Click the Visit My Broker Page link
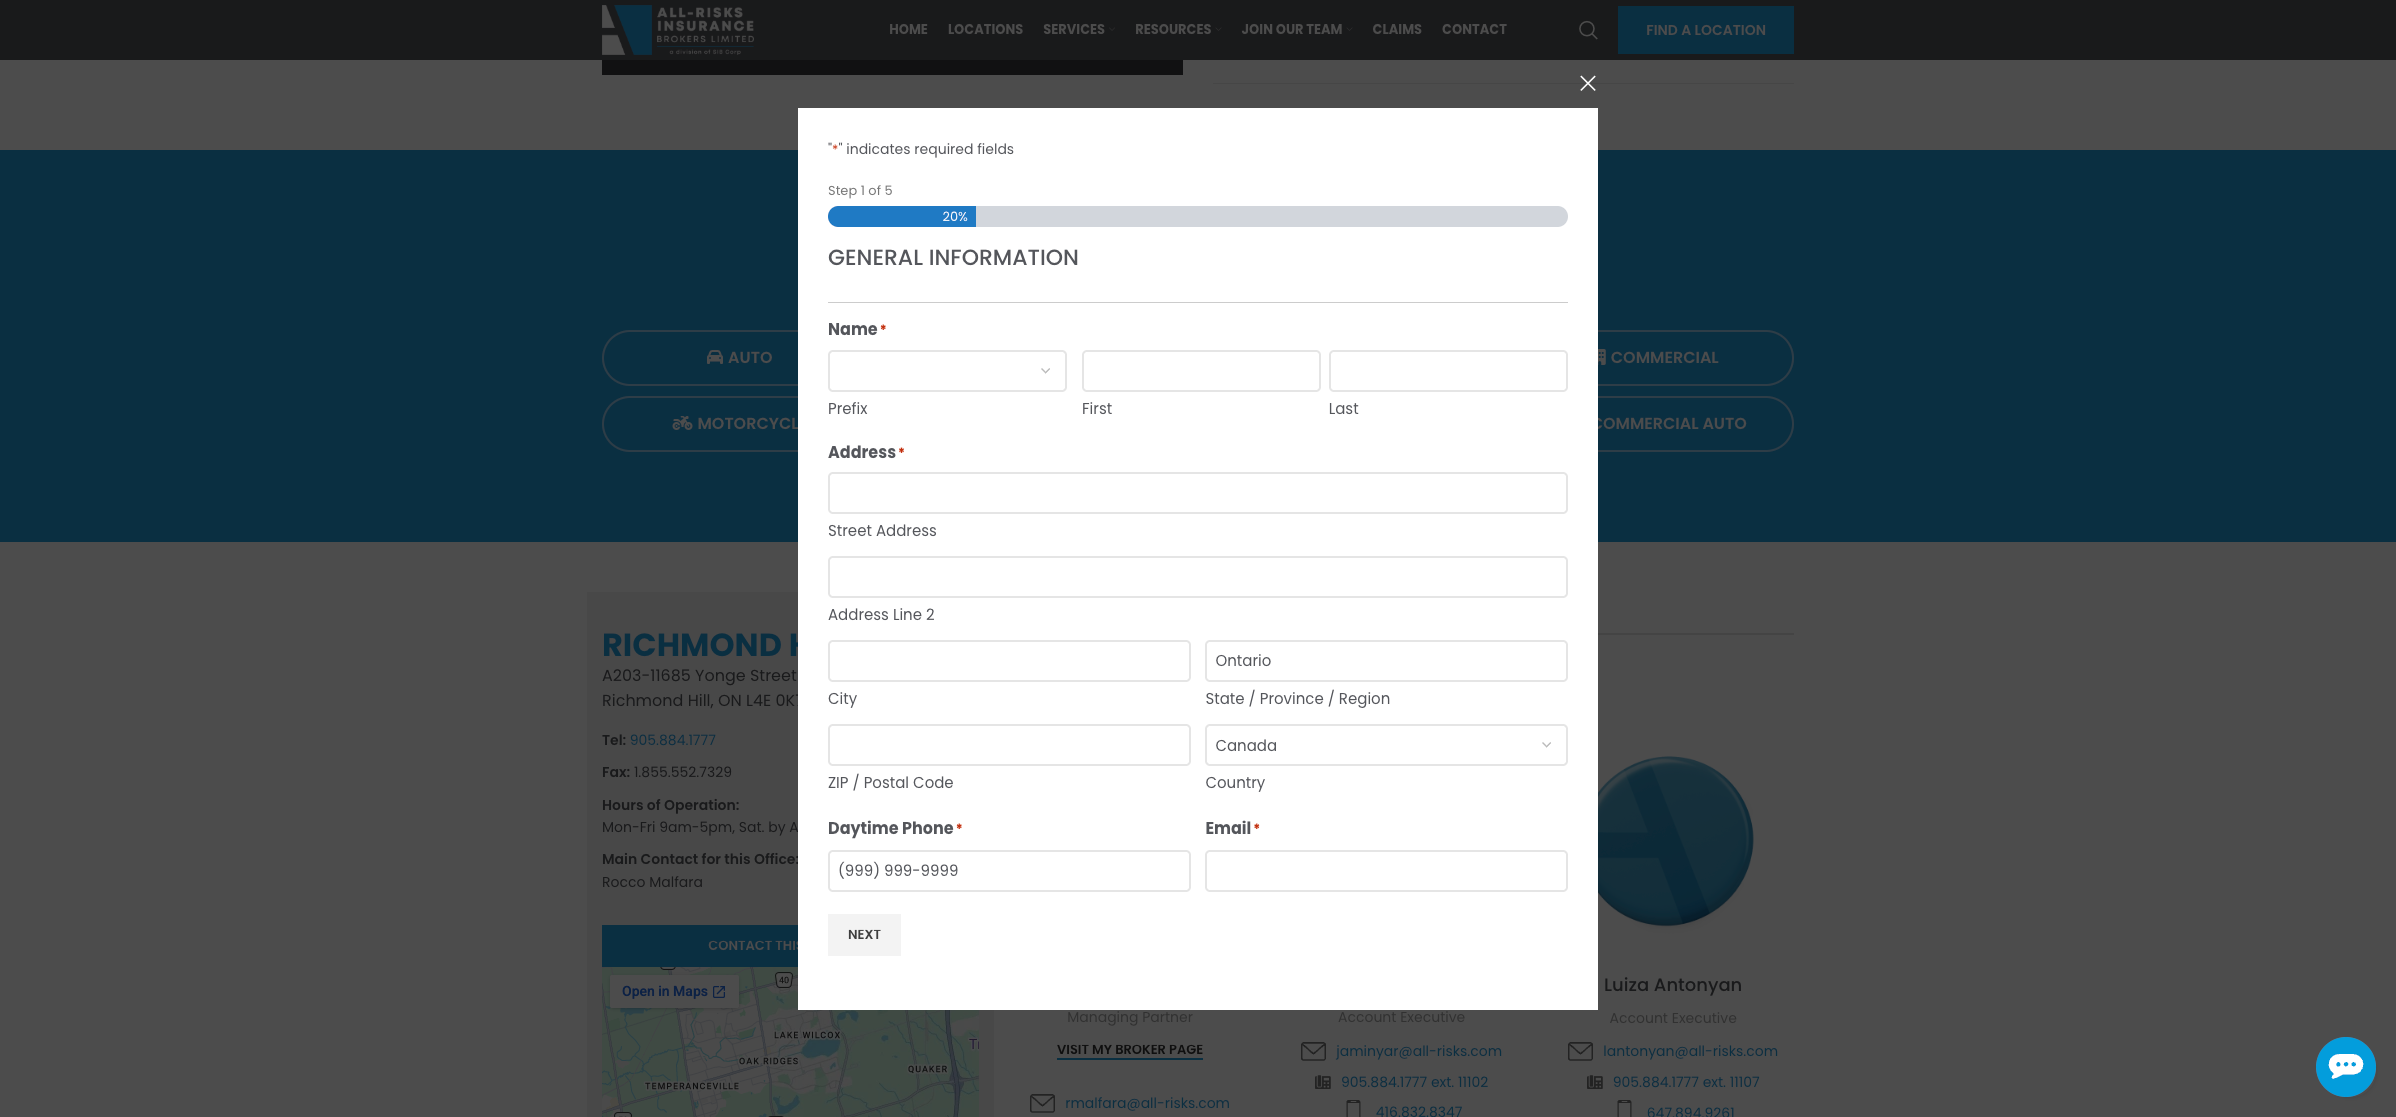This screenshot has width=2396, height=1117. pyautogui.click(x=1130, y=1050)
